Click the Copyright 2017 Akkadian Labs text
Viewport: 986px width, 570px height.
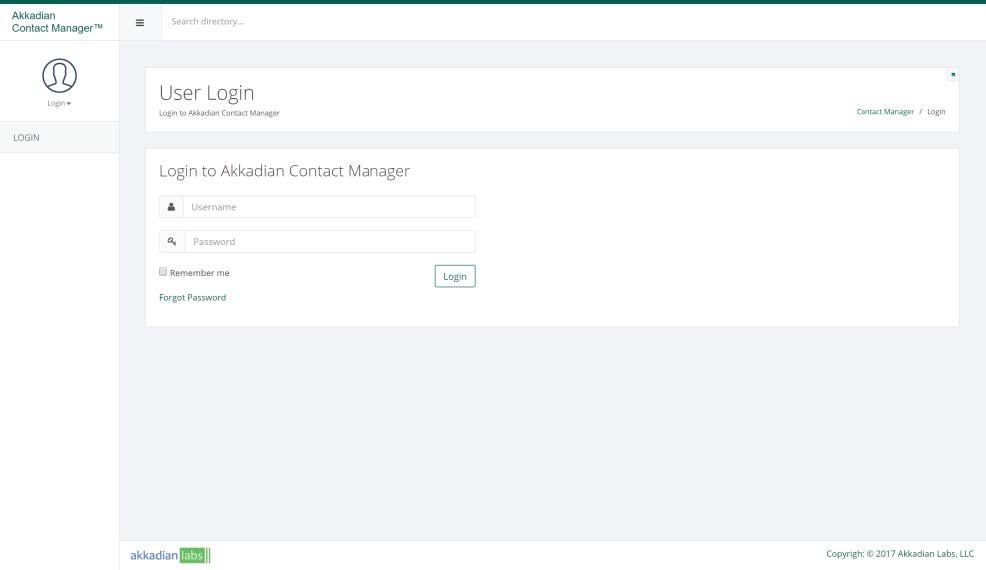pos(900,554)
